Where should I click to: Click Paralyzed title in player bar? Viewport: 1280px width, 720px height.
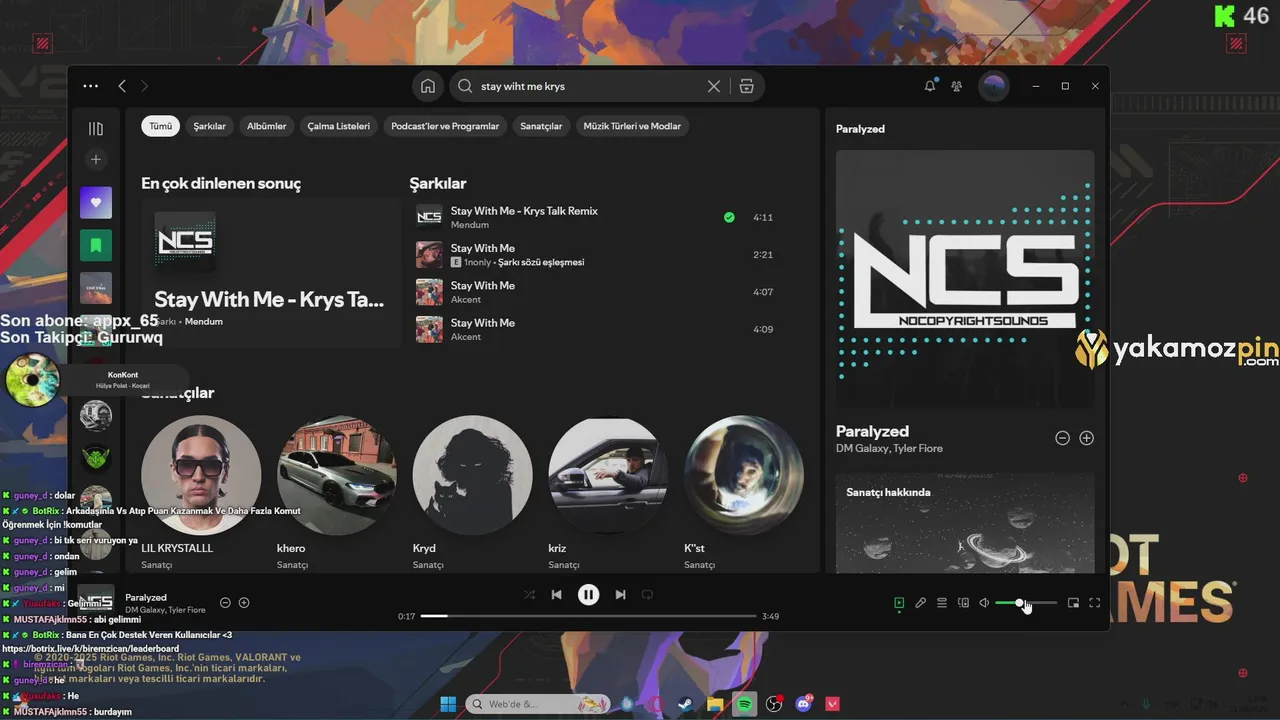tap(146, 598)
